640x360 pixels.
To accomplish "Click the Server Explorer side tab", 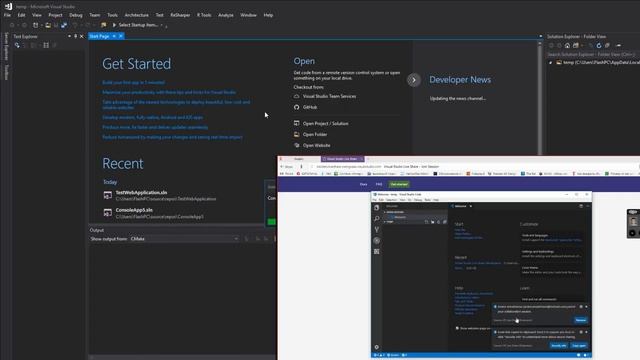I will click(6, 46).
